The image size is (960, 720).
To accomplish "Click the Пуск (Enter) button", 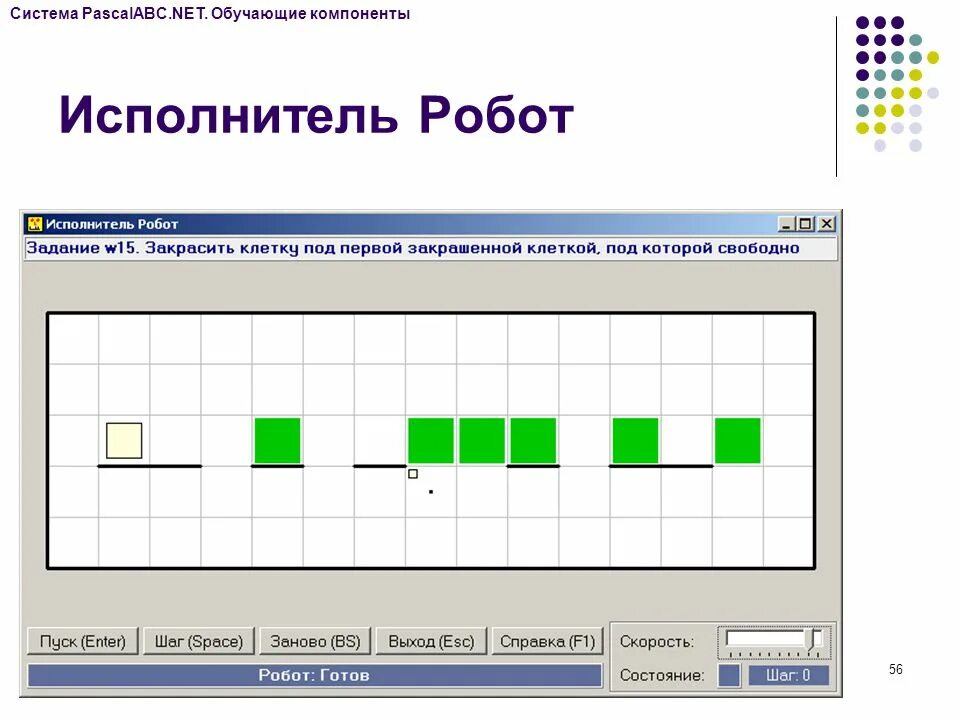I will pyautogui.click(x=83, y=641).
